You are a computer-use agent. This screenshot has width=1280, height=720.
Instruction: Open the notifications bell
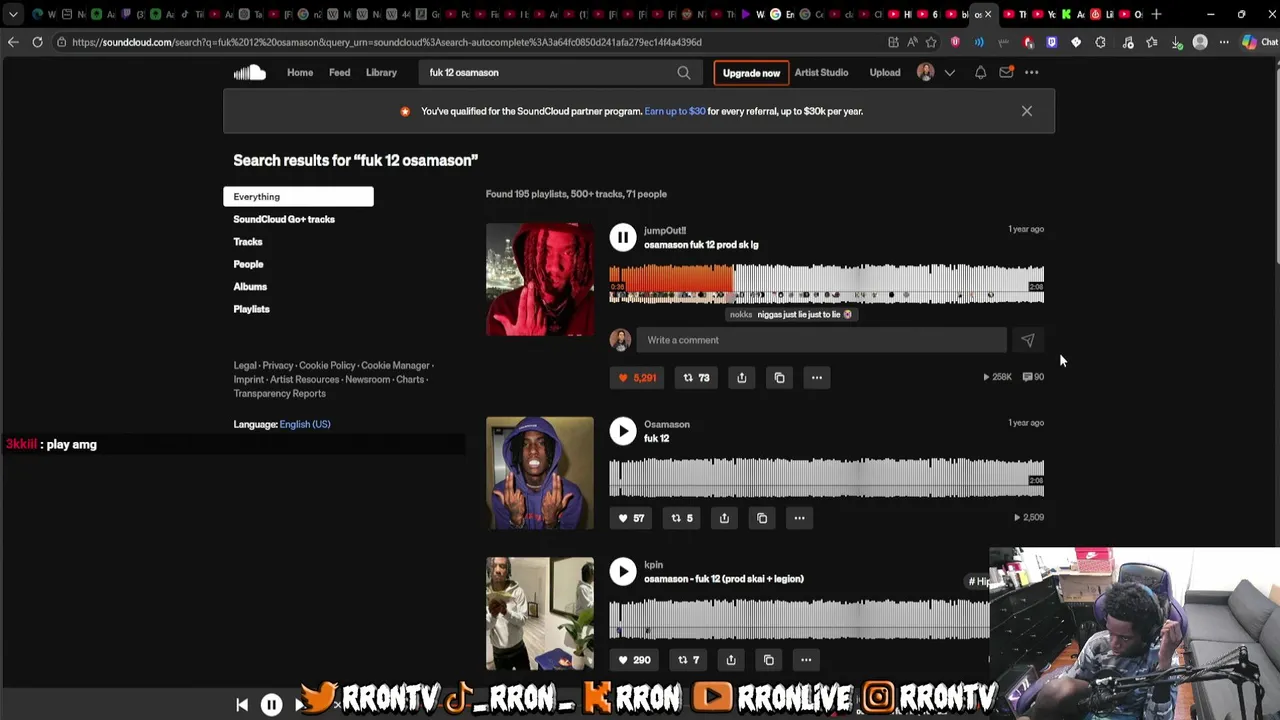(x=980, y=72)
